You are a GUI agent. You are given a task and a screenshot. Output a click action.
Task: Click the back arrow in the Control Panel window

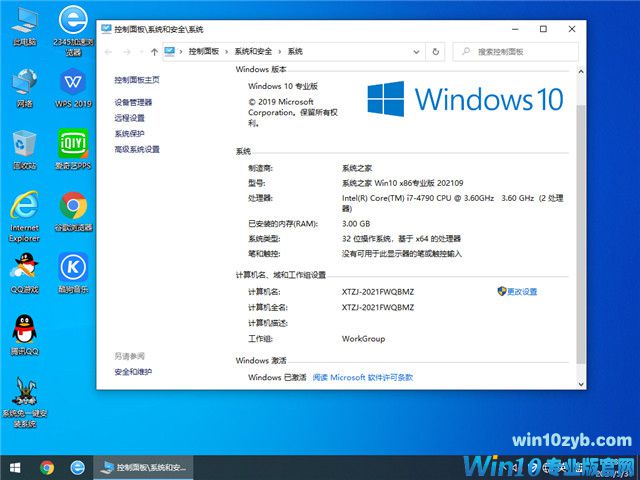click(x=108, y=52)
